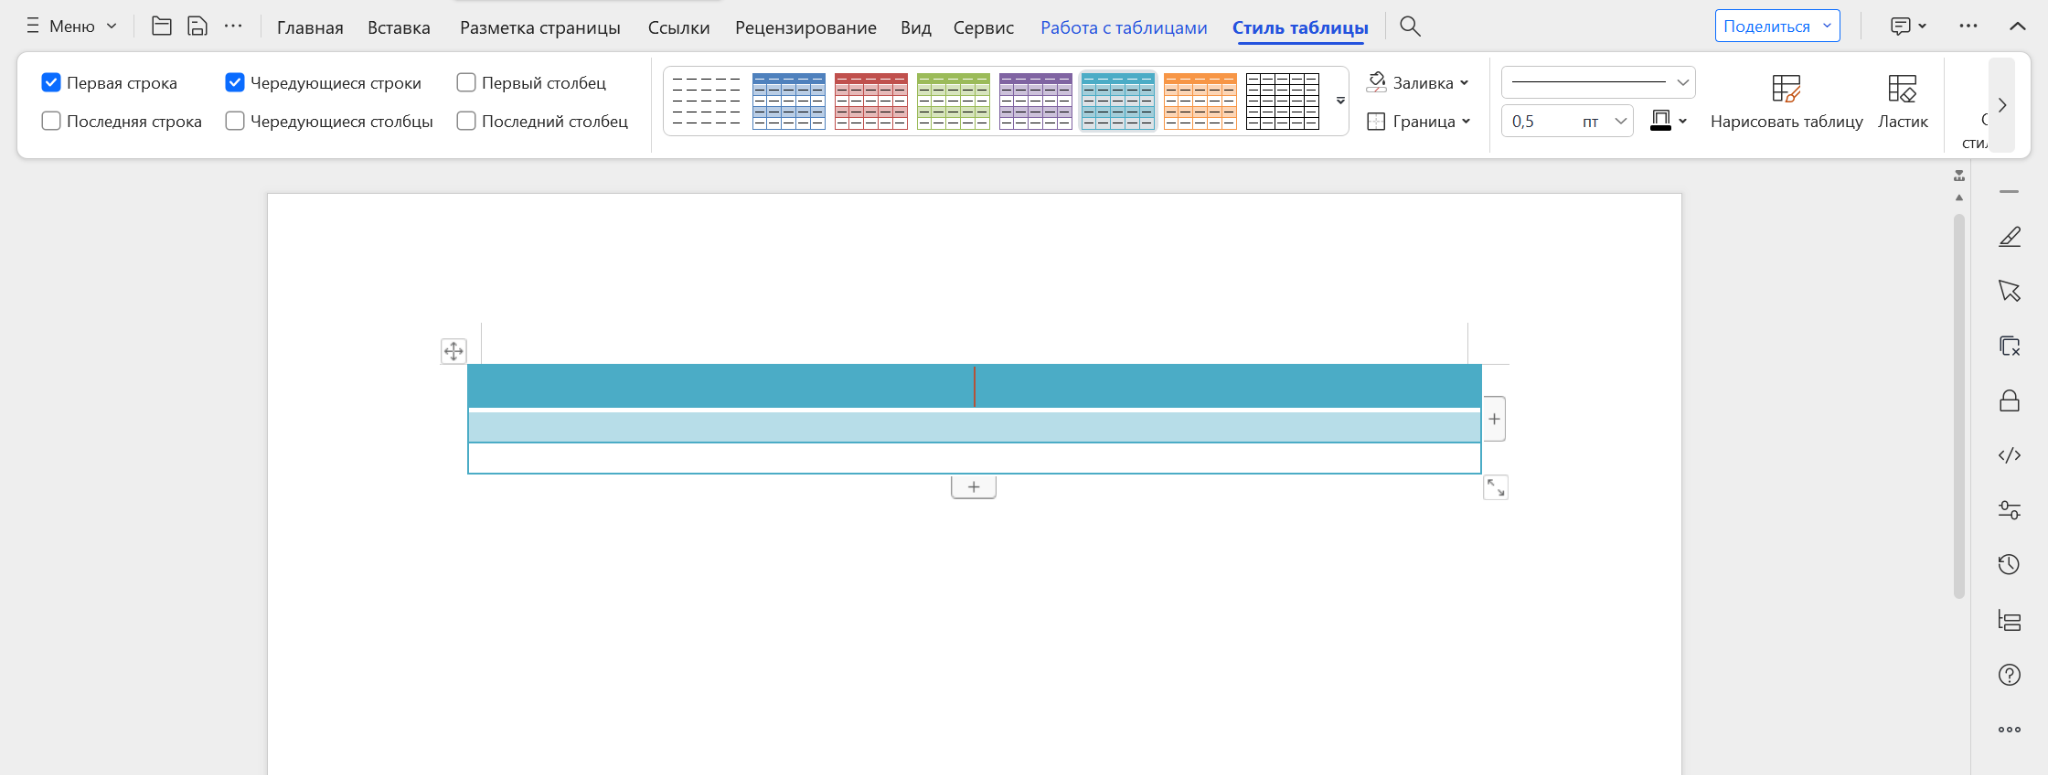Image resolution: width=2048 pixels, height=775 pixels.
Task: Click the lock icon in the sidebar
Action: [2009, 401]
